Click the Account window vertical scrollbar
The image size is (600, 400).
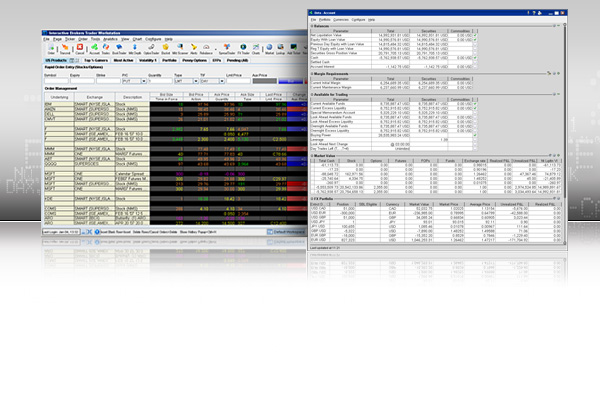coord(564,134)
